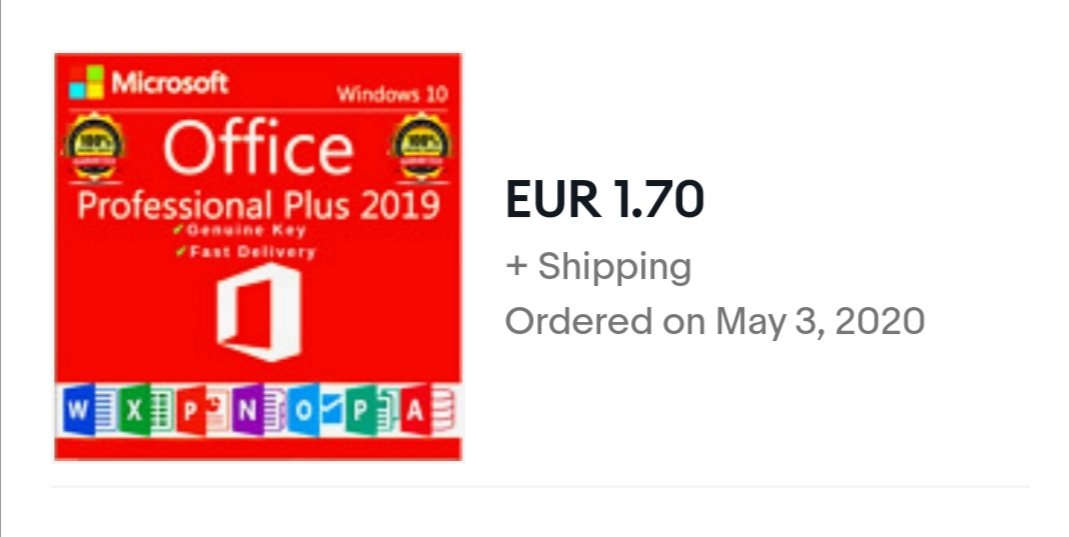Click the right gold 100% guarantee badge

tap(421, 147)
